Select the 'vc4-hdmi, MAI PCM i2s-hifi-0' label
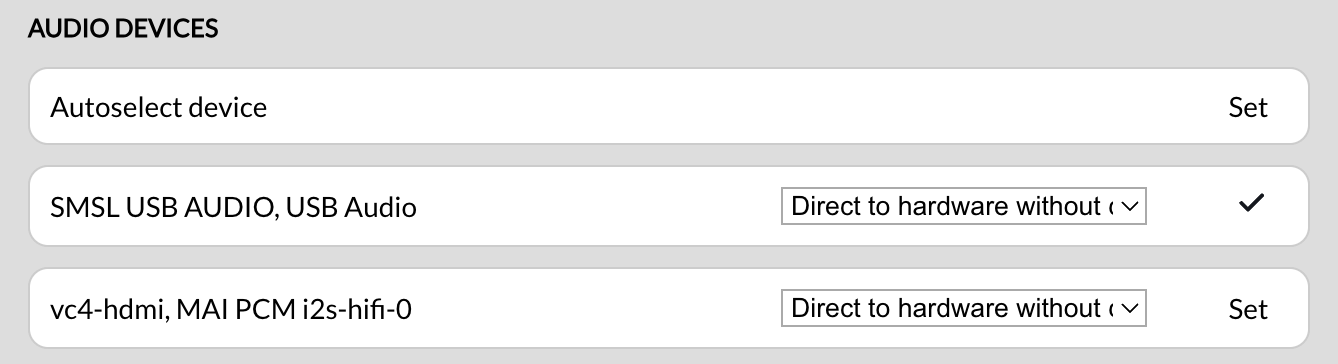The height and width of the screenshot is (364, 1338). coord(231,310)
